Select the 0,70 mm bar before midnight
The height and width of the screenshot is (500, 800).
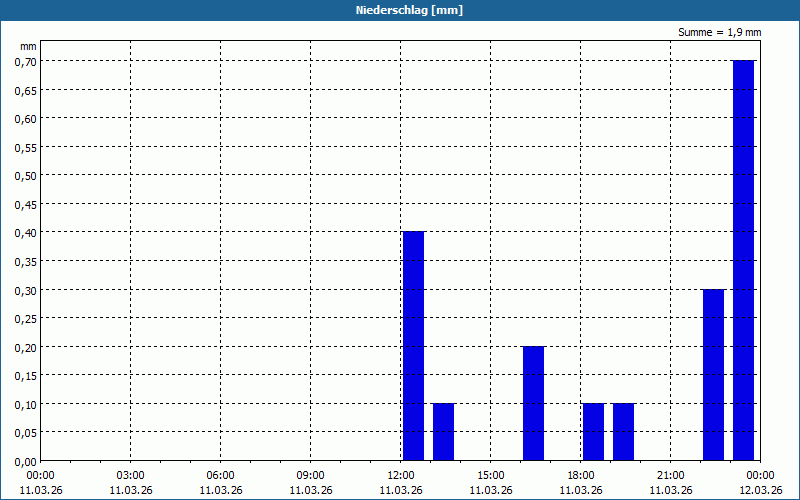tap(743, 260)
